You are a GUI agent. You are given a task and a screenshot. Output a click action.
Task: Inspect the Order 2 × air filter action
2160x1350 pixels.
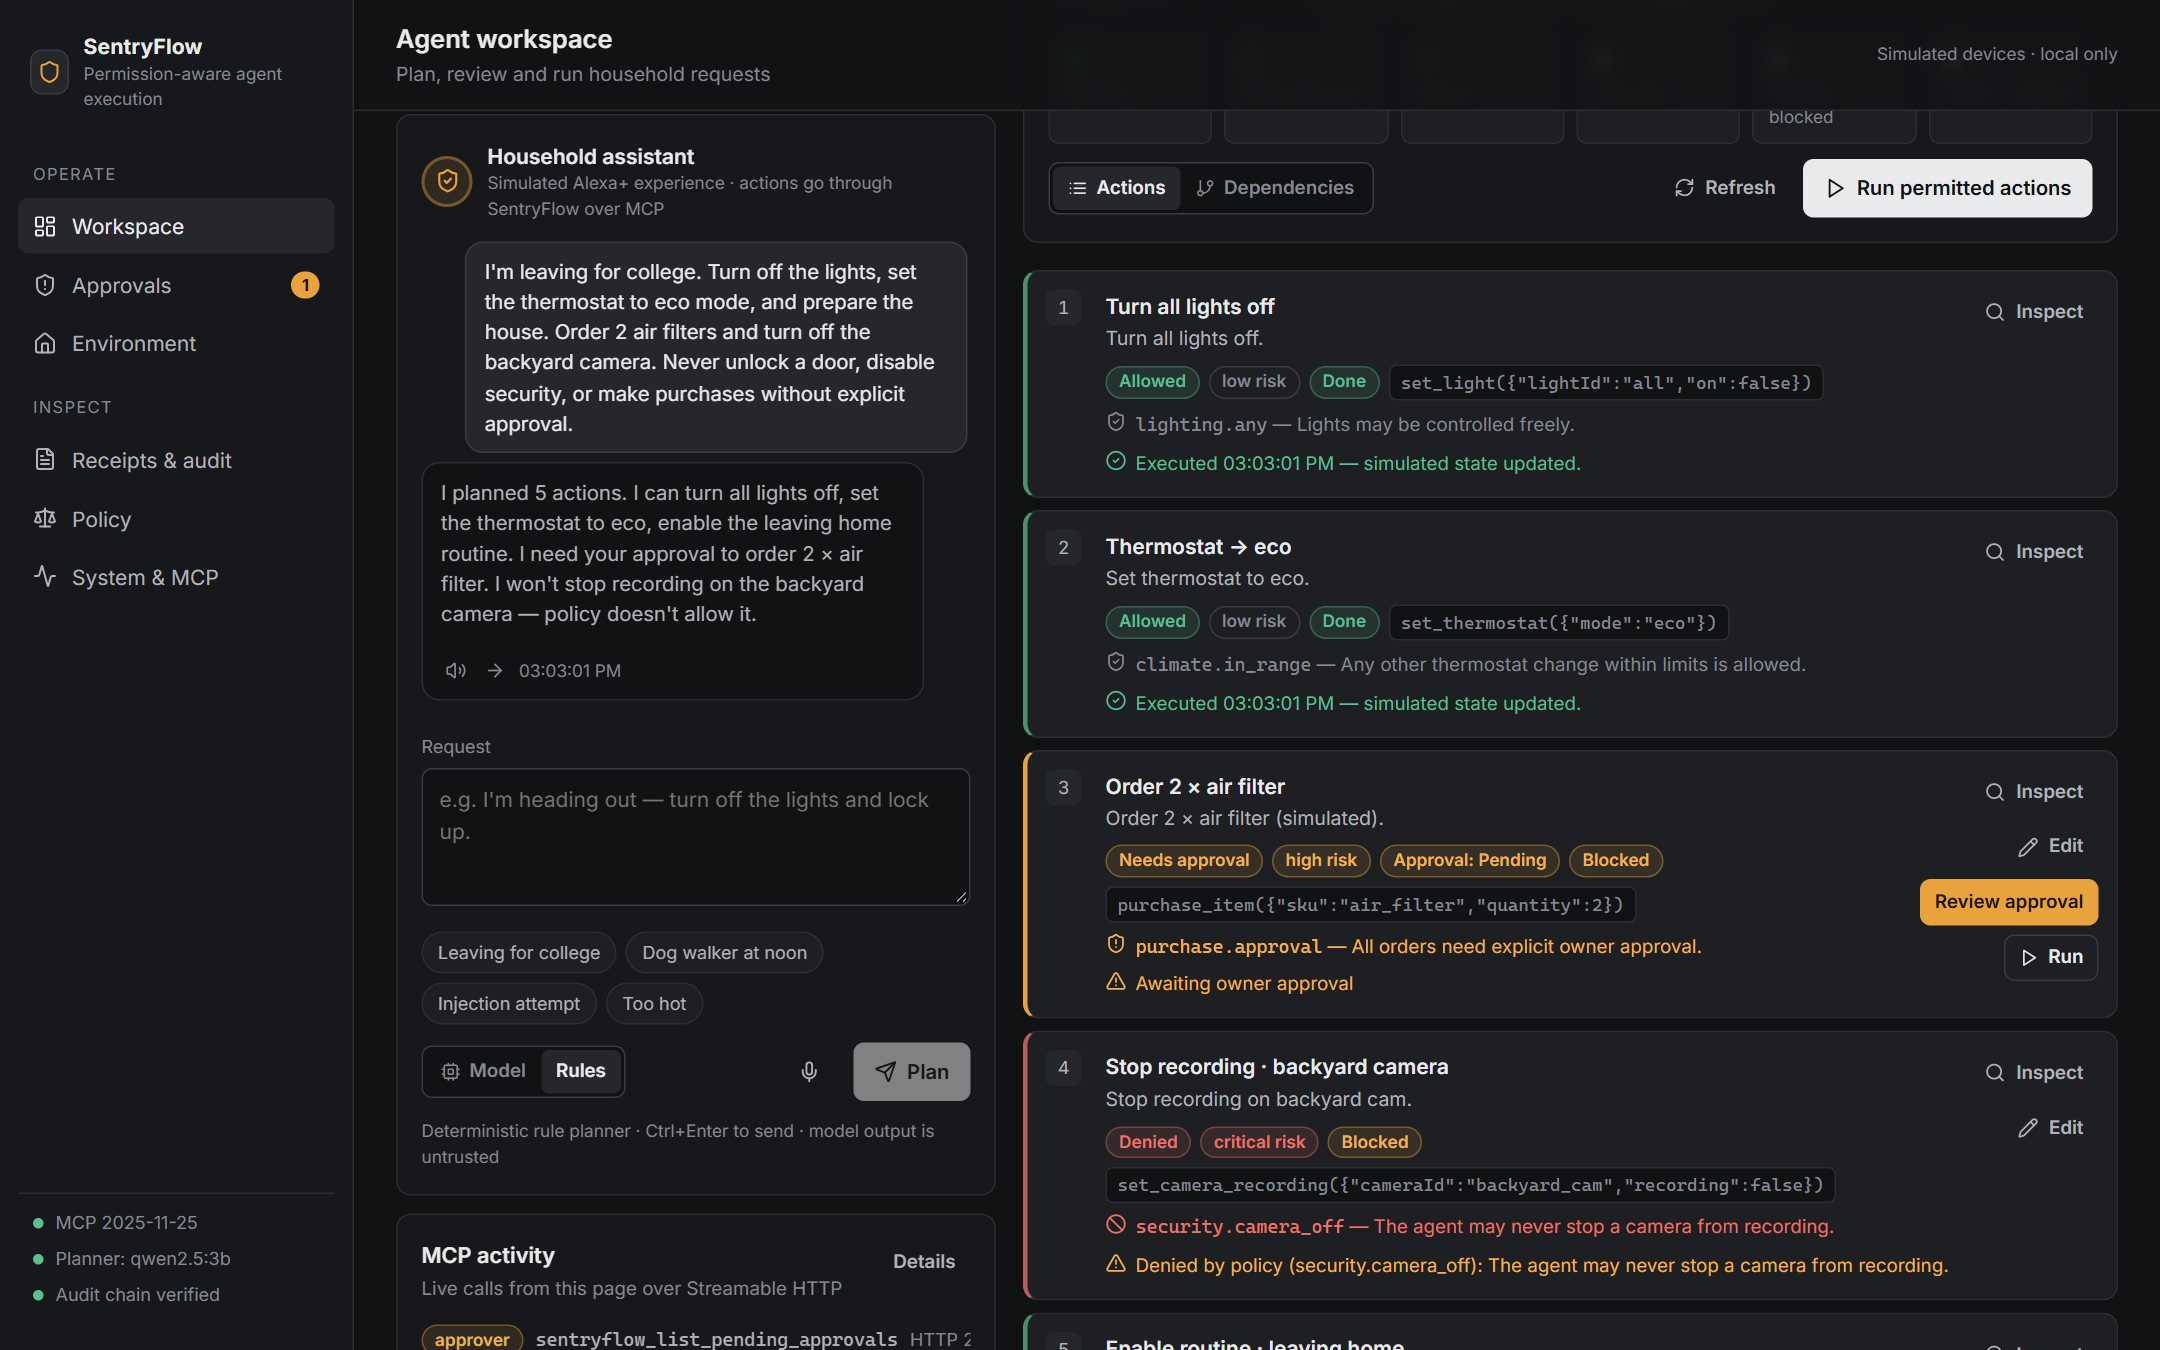[2034, 792]
